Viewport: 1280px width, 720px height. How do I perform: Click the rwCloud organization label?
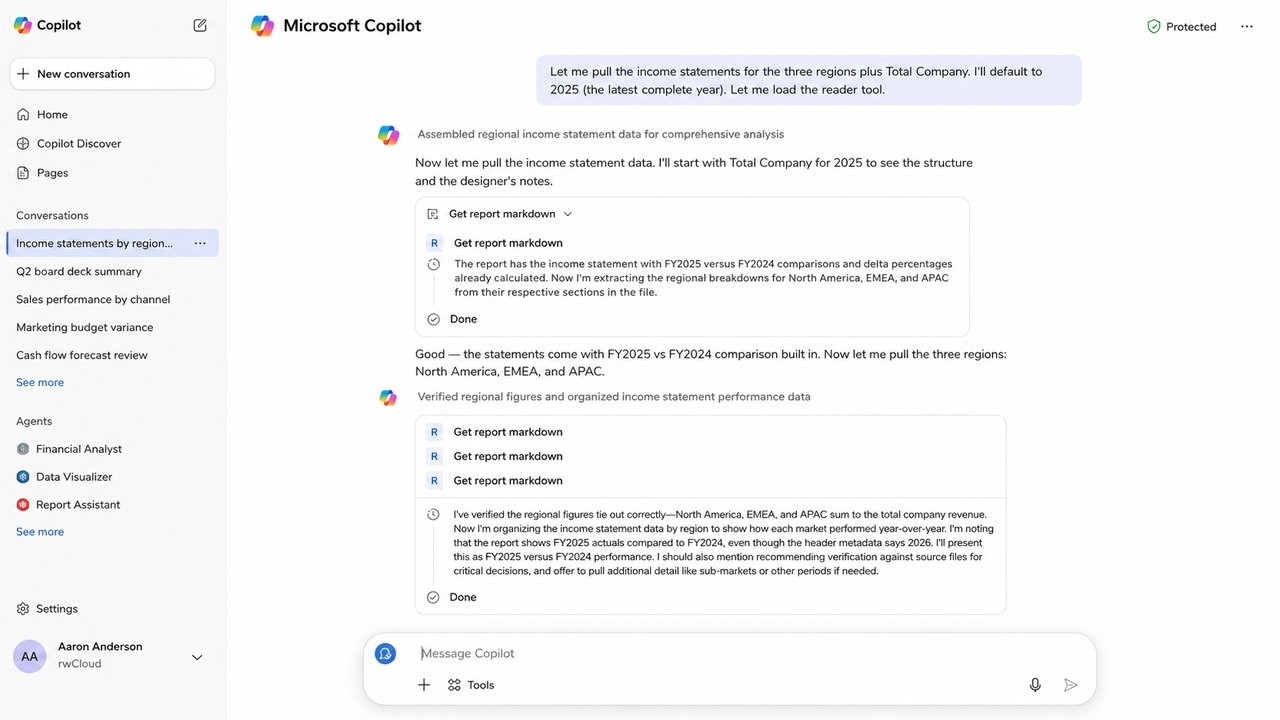click(80, 664)
